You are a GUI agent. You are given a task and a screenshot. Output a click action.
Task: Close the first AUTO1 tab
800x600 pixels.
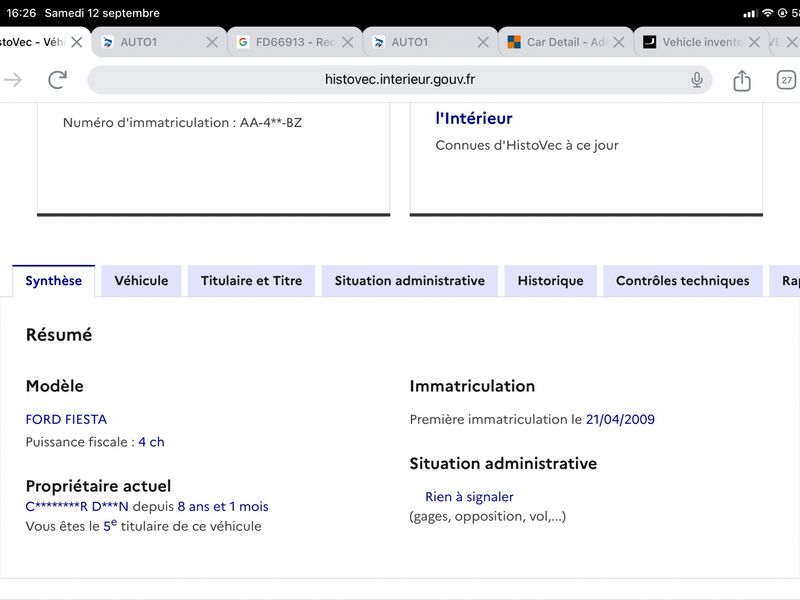[212, 42]
